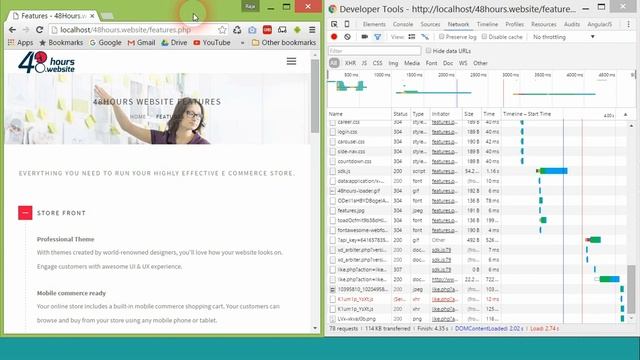
Task: Toggle device mode in DevTools
Action: 347,24
